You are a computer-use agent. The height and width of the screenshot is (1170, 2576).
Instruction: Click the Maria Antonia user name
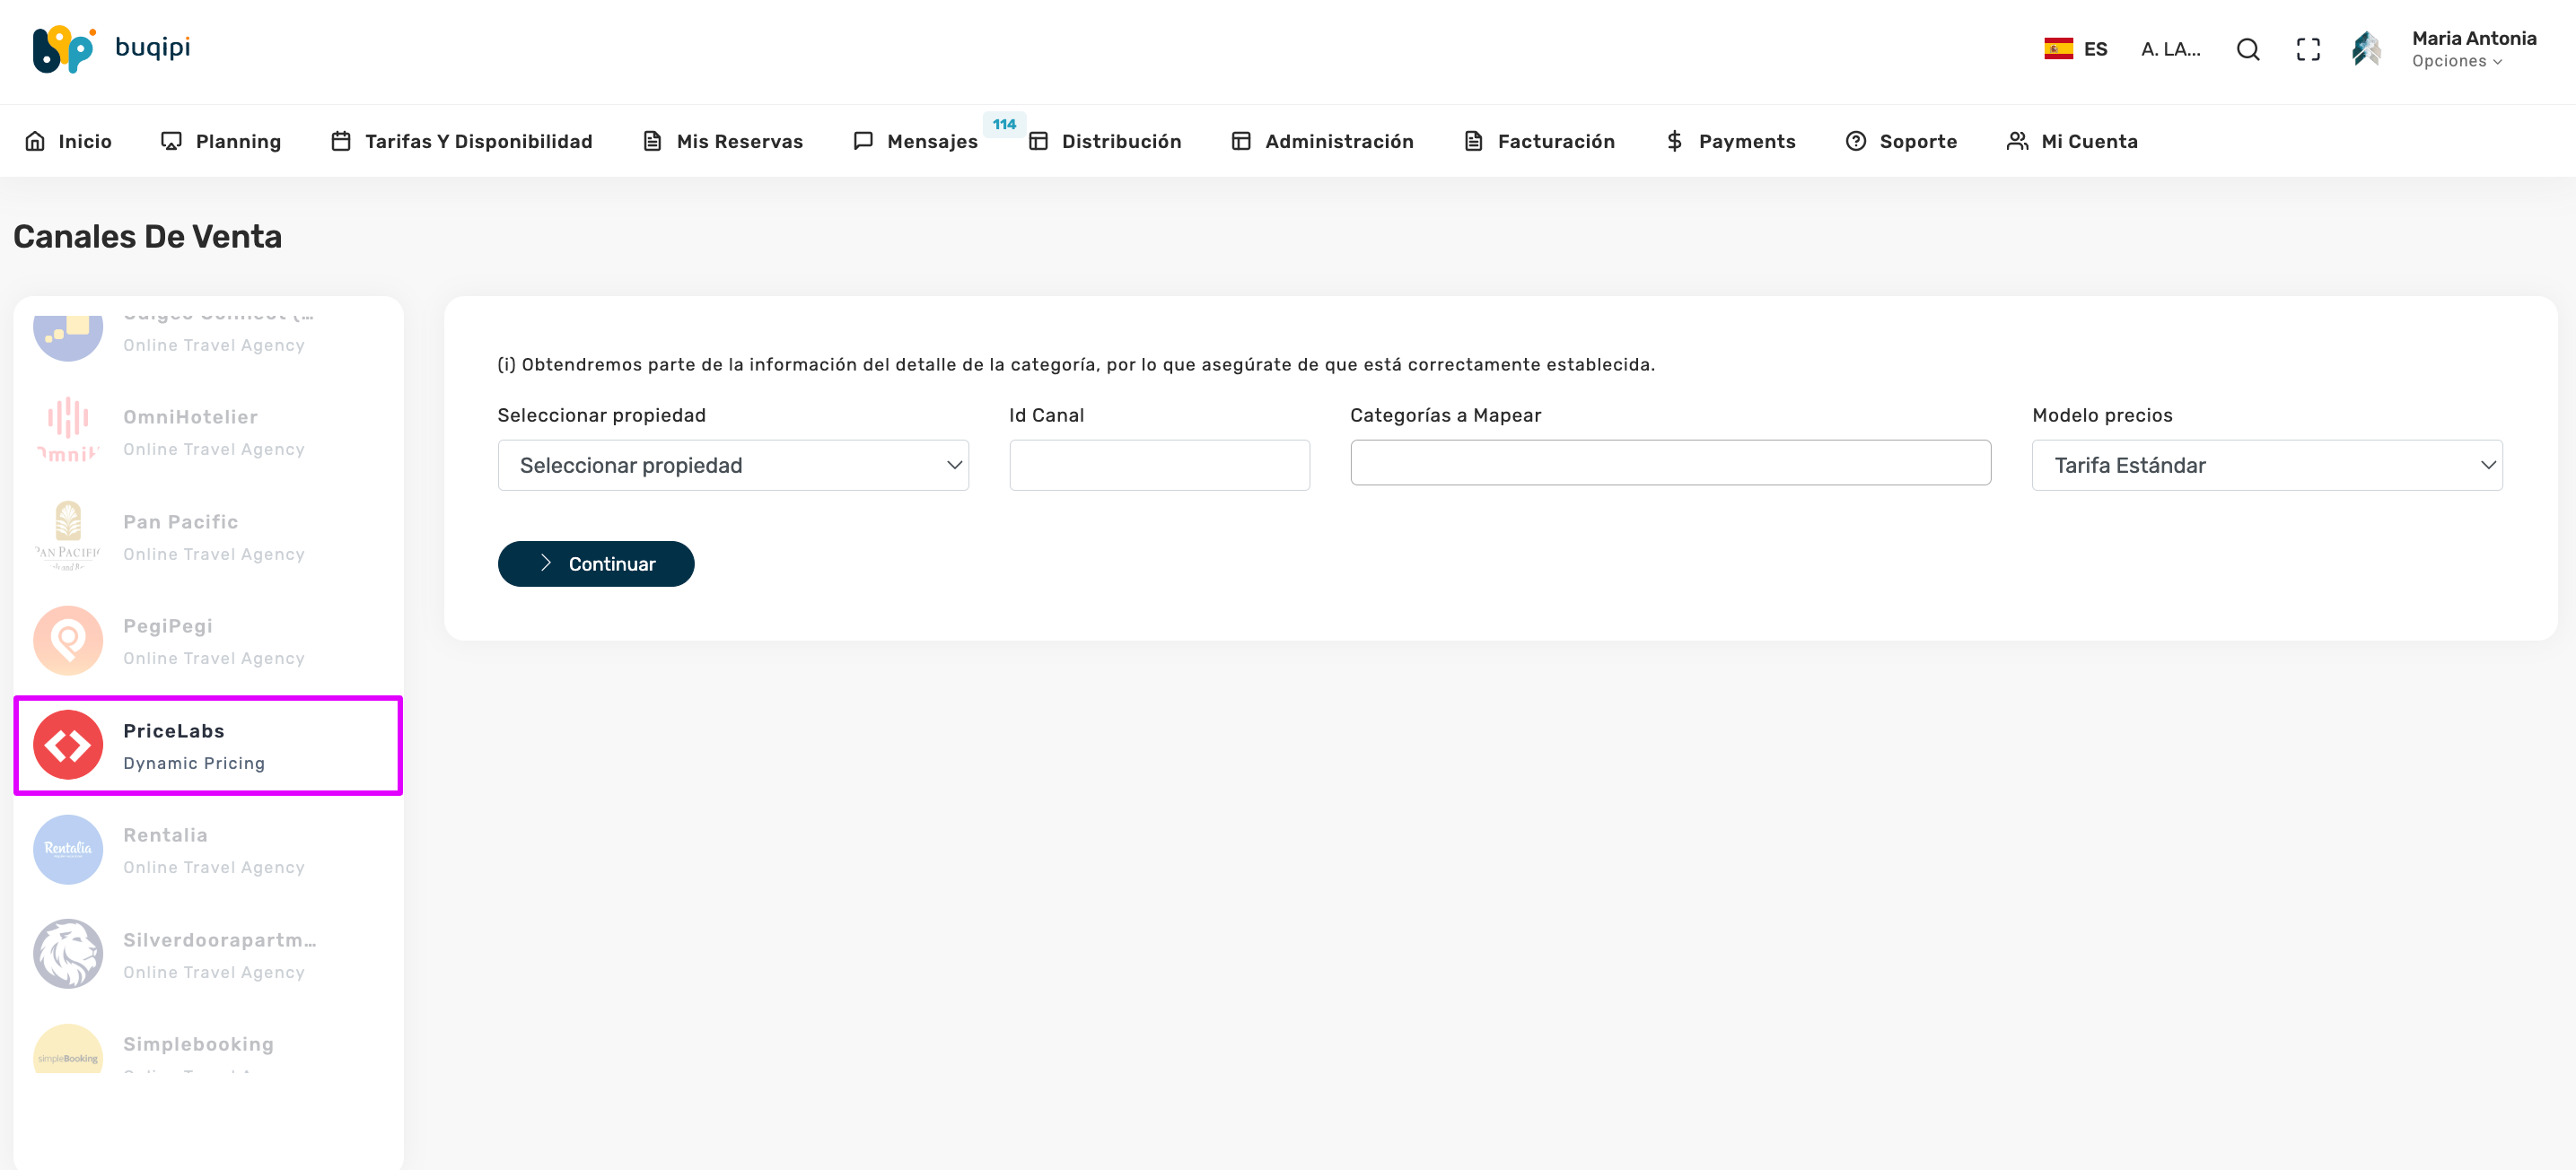click(x=2473, y=38)
